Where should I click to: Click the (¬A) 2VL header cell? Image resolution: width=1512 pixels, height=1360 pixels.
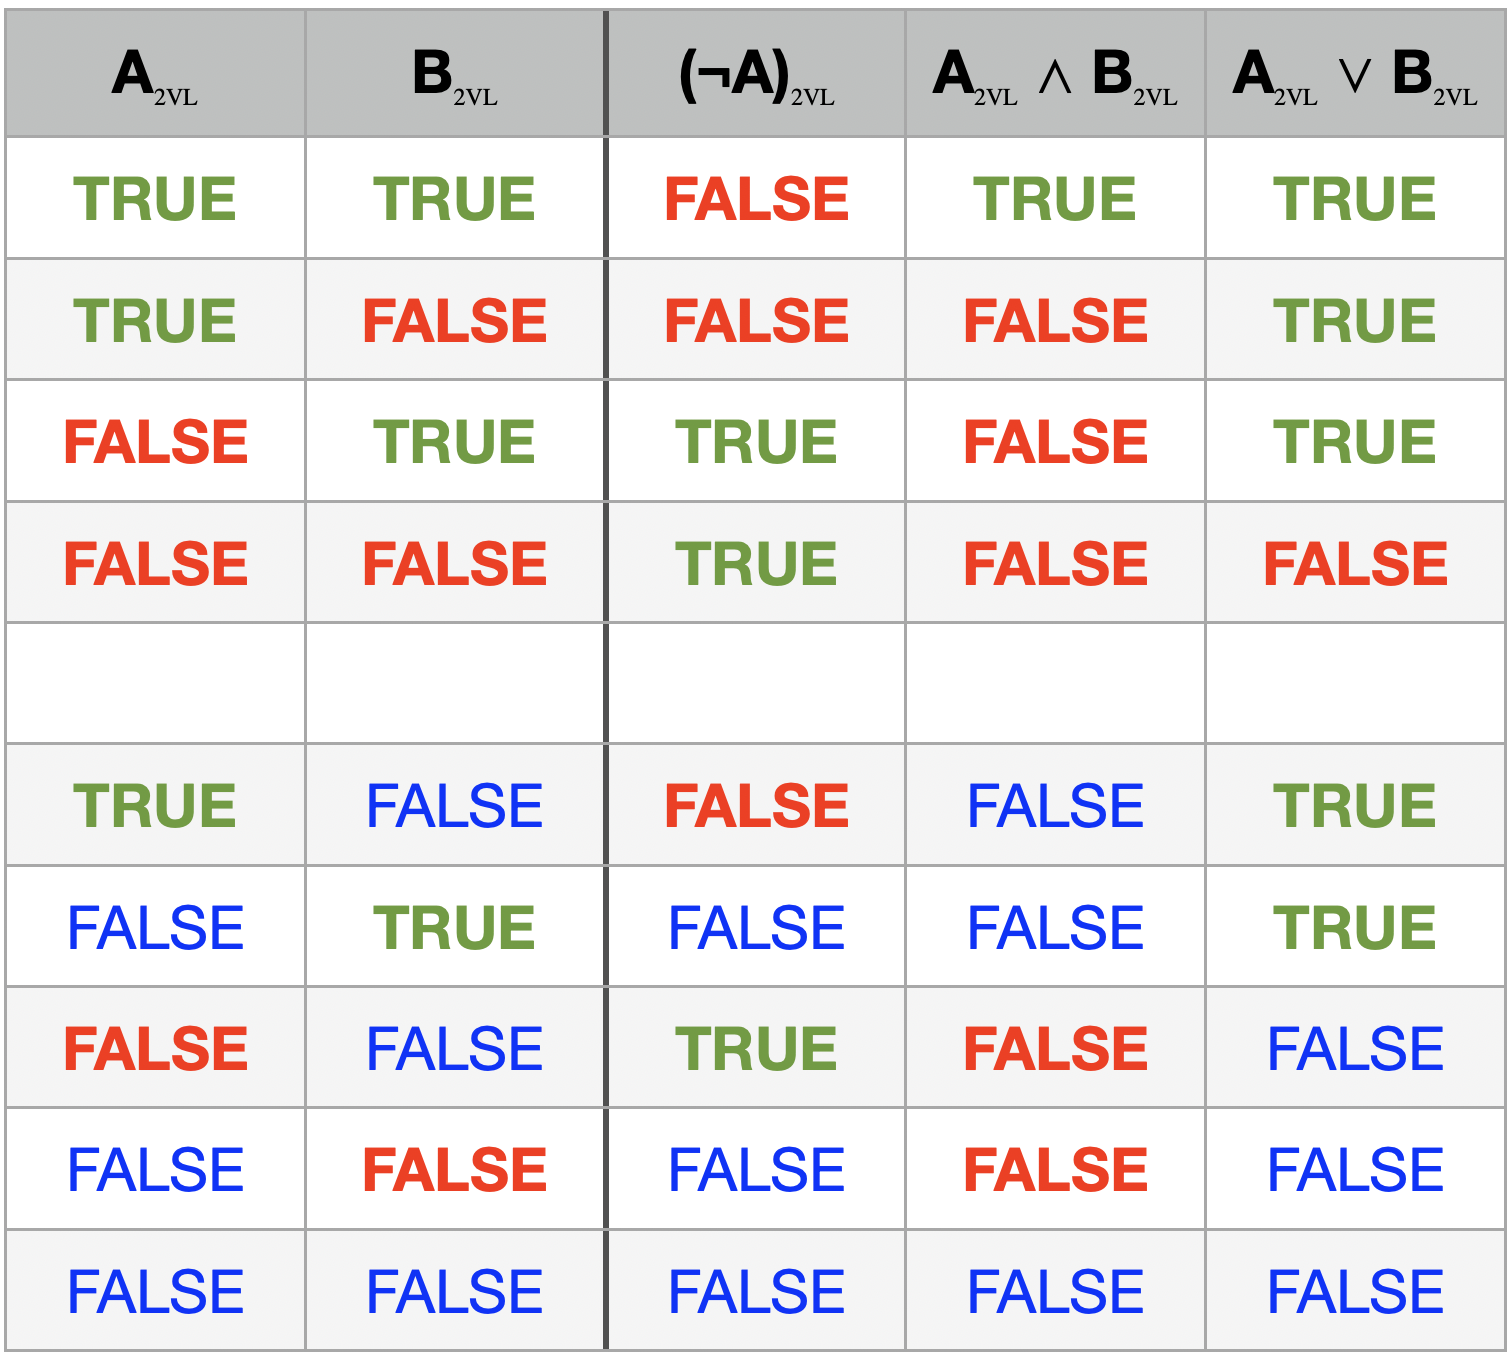756,75
